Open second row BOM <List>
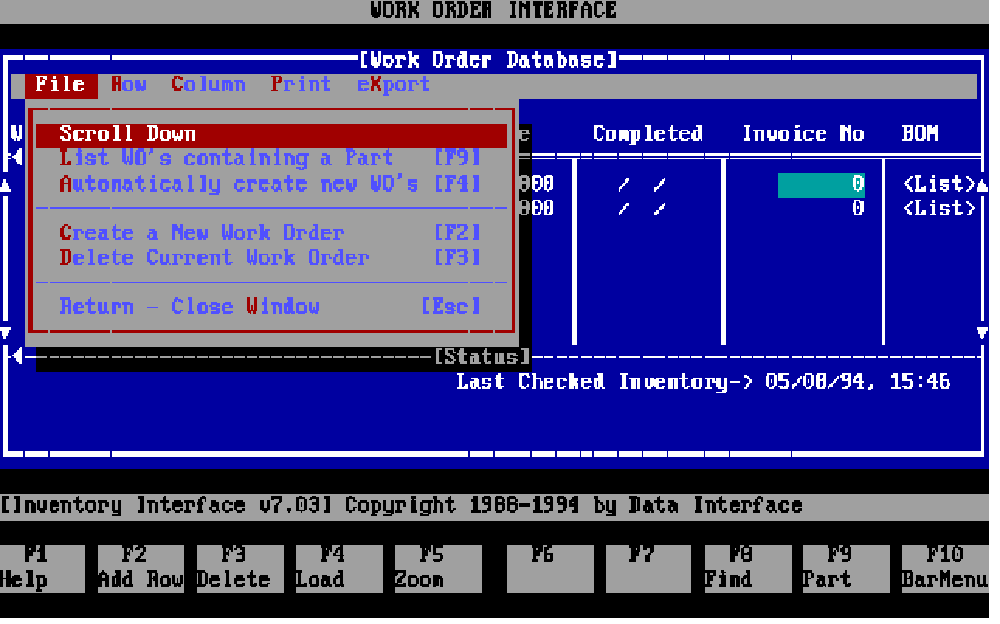Viewport: 1000px width, 624px height. (x=939, y=209)
